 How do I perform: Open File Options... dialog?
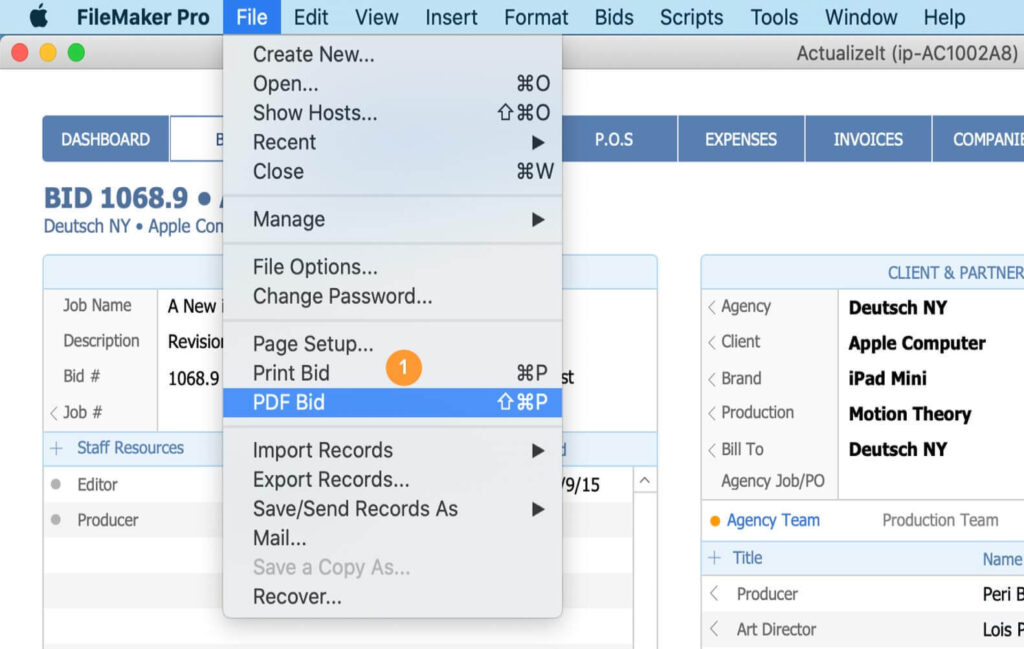(x=392, y=267)
